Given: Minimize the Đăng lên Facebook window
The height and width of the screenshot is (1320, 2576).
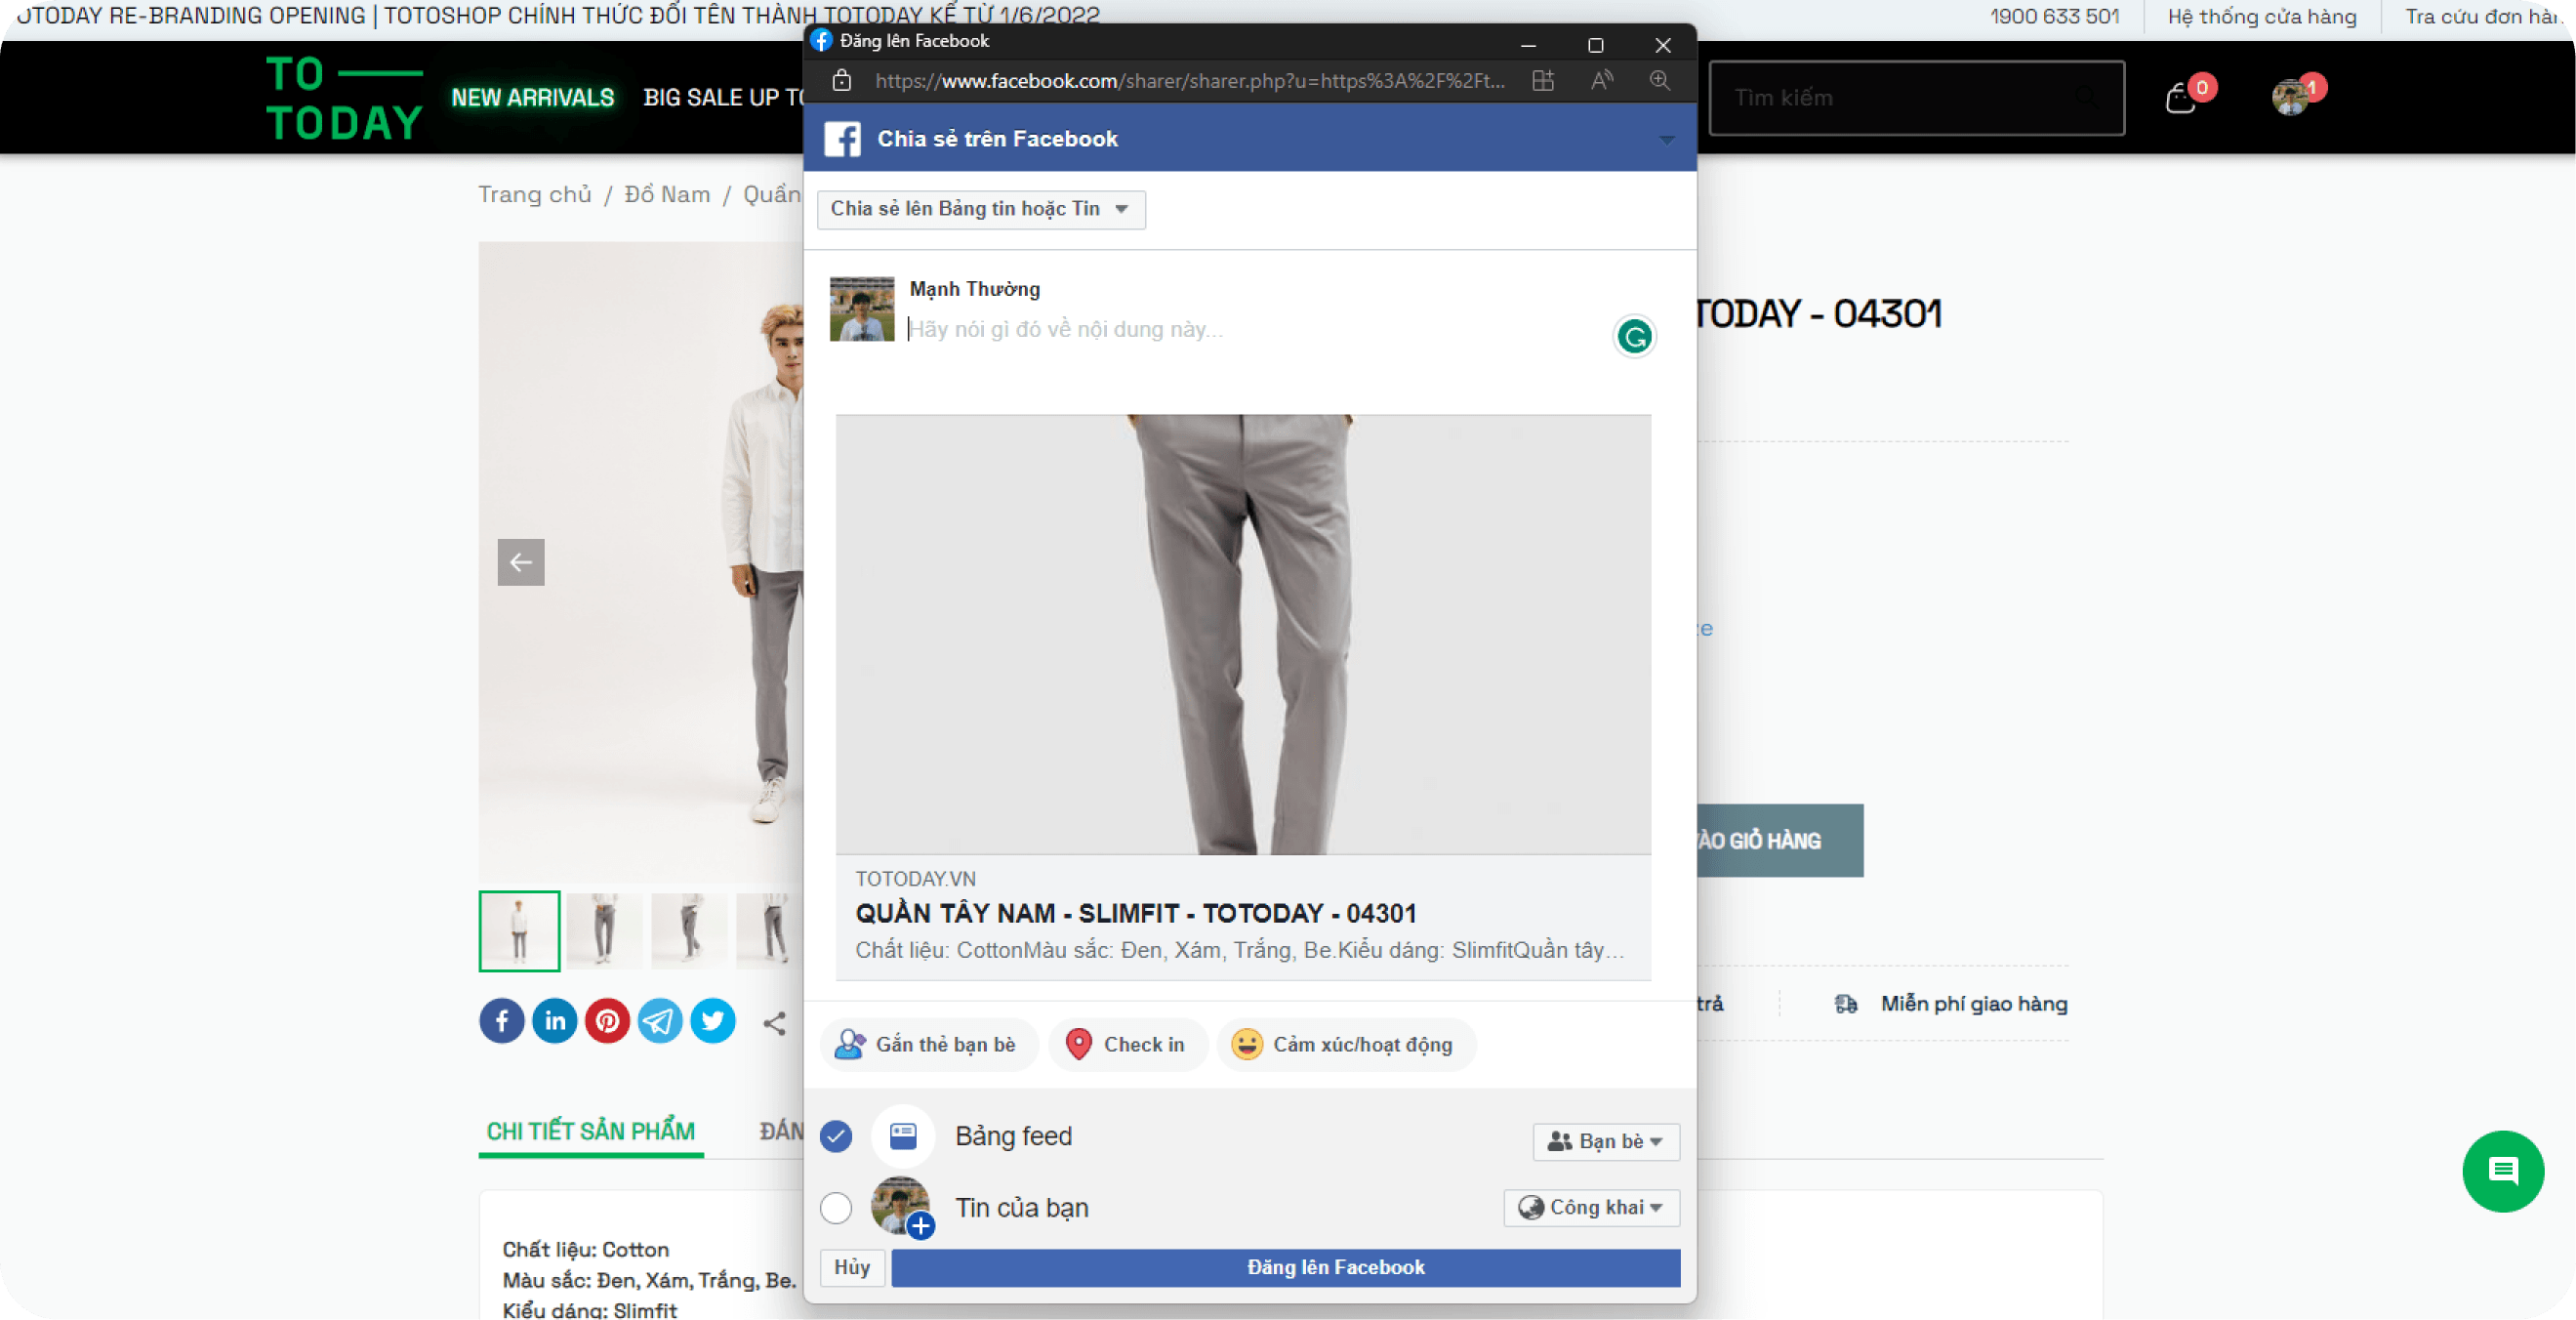Looking at the screenshot, I should pos(1528,45).
